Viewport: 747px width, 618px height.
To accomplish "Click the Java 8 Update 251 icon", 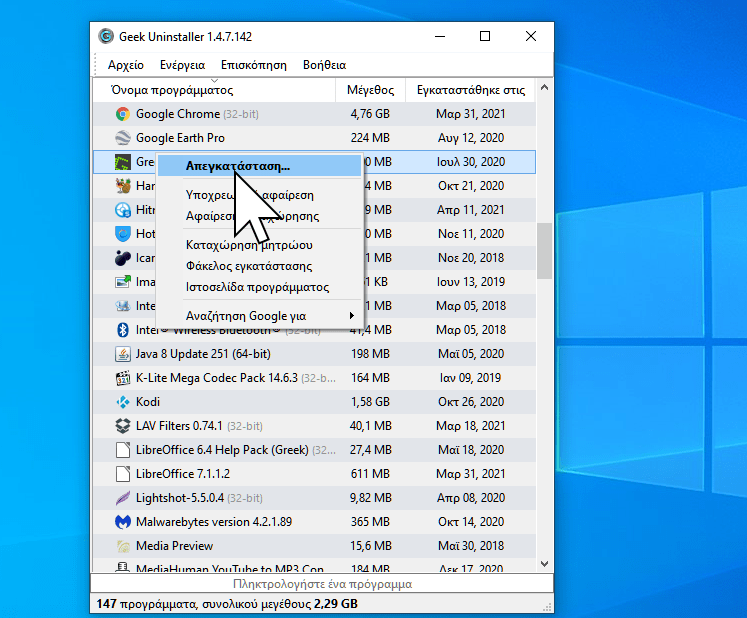I will click(123, 354).
